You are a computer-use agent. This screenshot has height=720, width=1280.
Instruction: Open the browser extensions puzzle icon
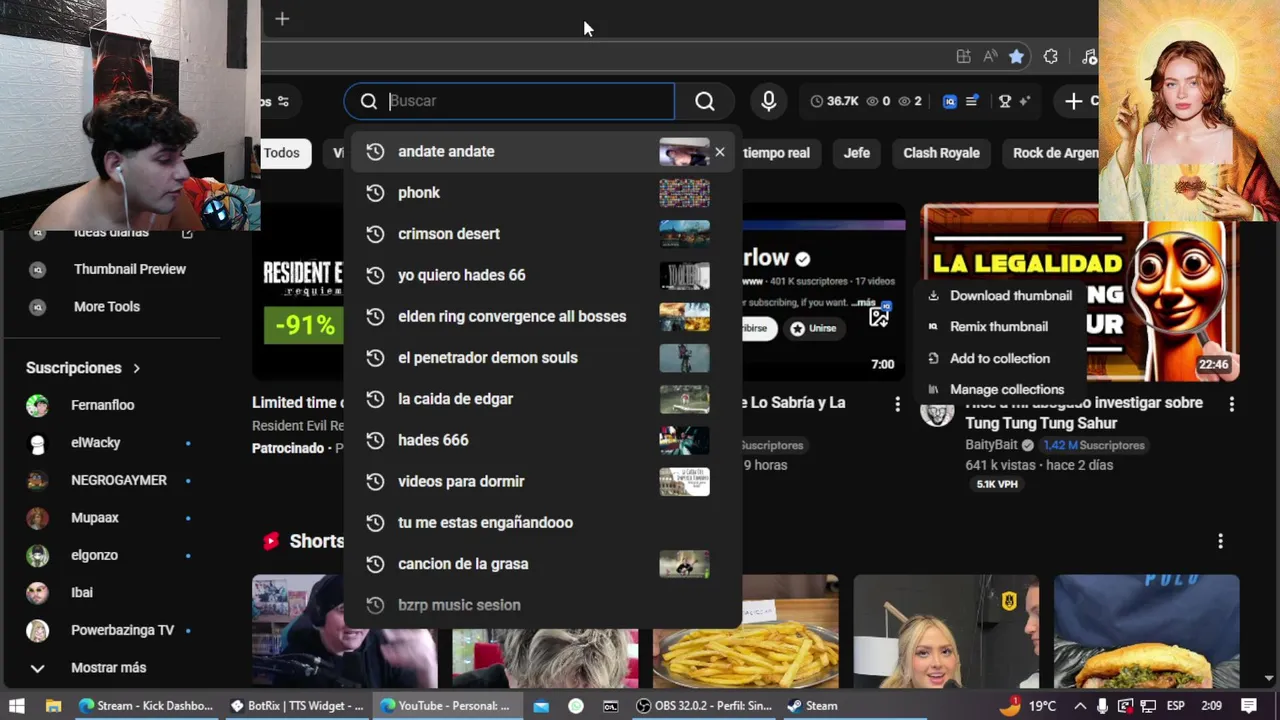1050,57
